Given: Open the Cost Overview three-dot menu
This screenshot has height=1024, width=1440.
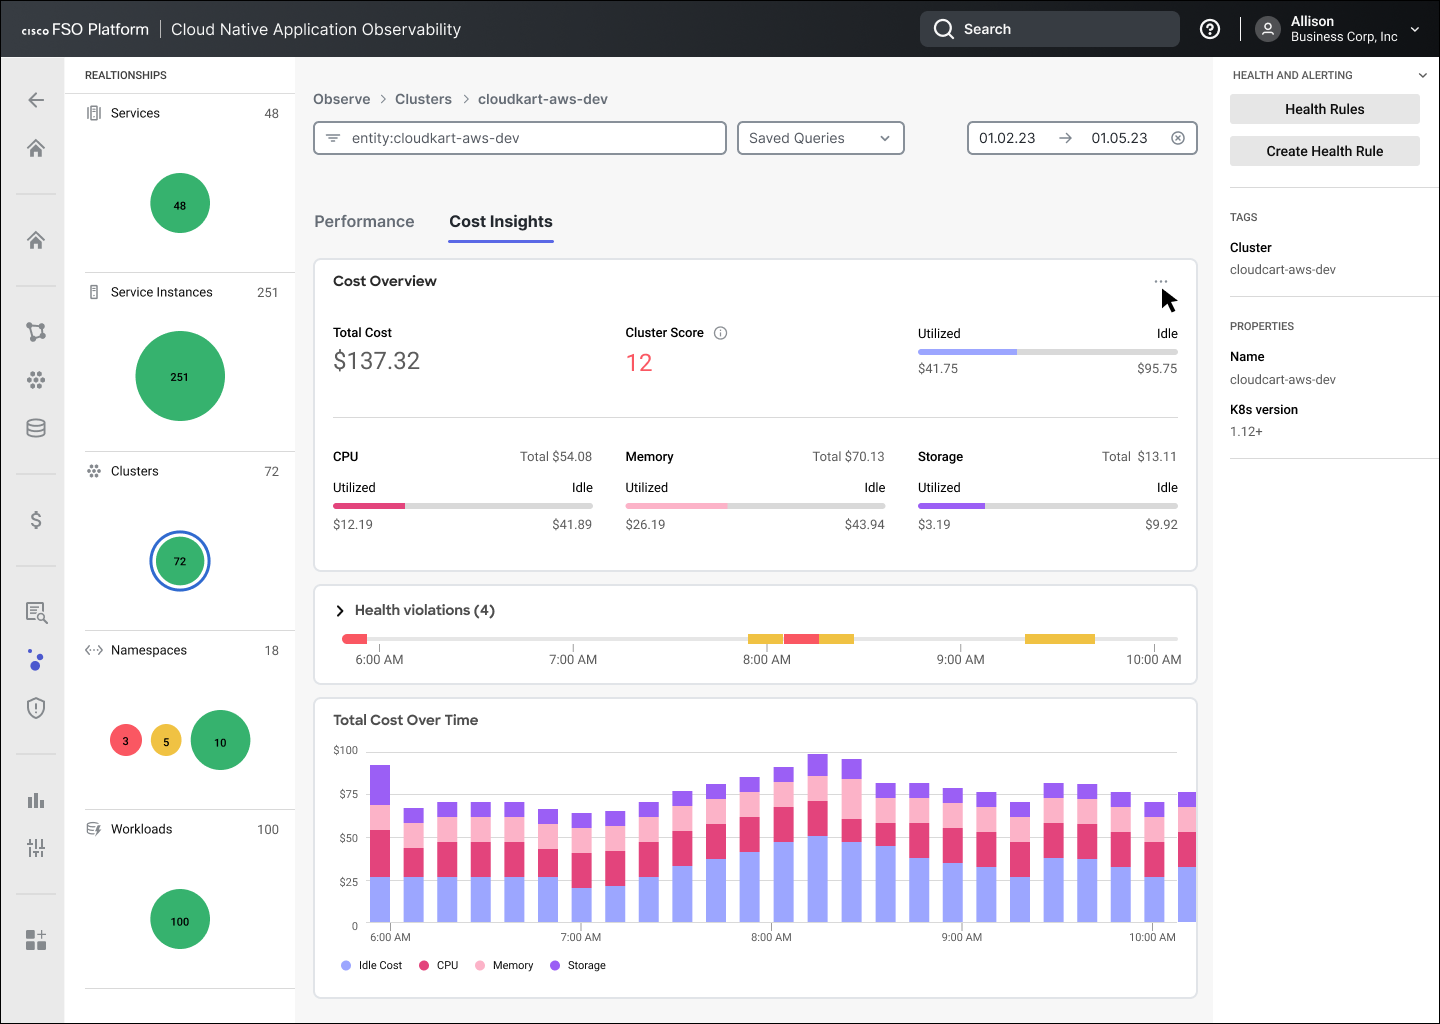Looking at the screenshot, I should 1161,281.
